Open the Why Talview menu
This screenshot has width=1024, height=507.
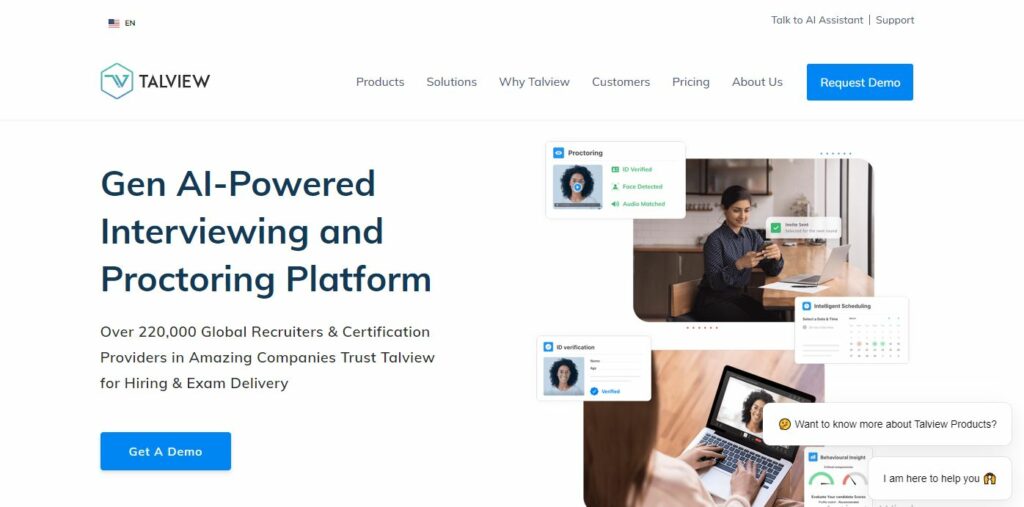coord(534,82)
